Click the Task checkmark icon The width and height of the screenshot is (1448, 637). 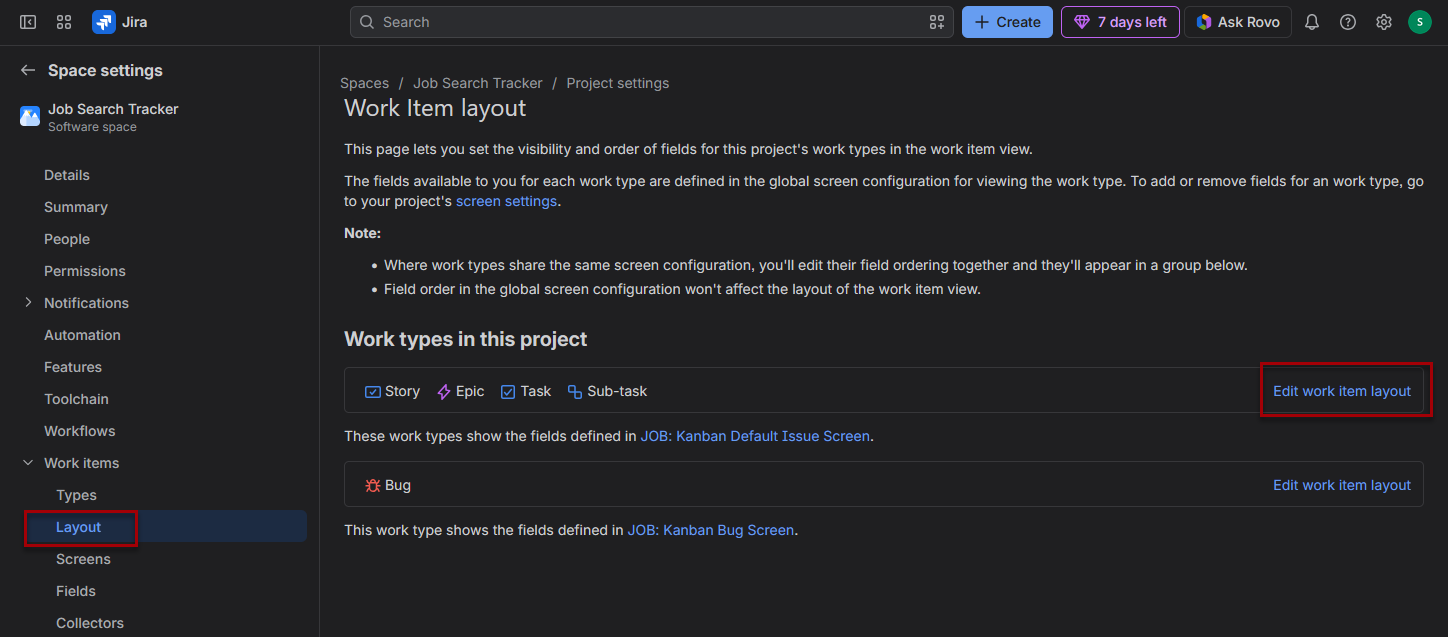pos(508,391)
